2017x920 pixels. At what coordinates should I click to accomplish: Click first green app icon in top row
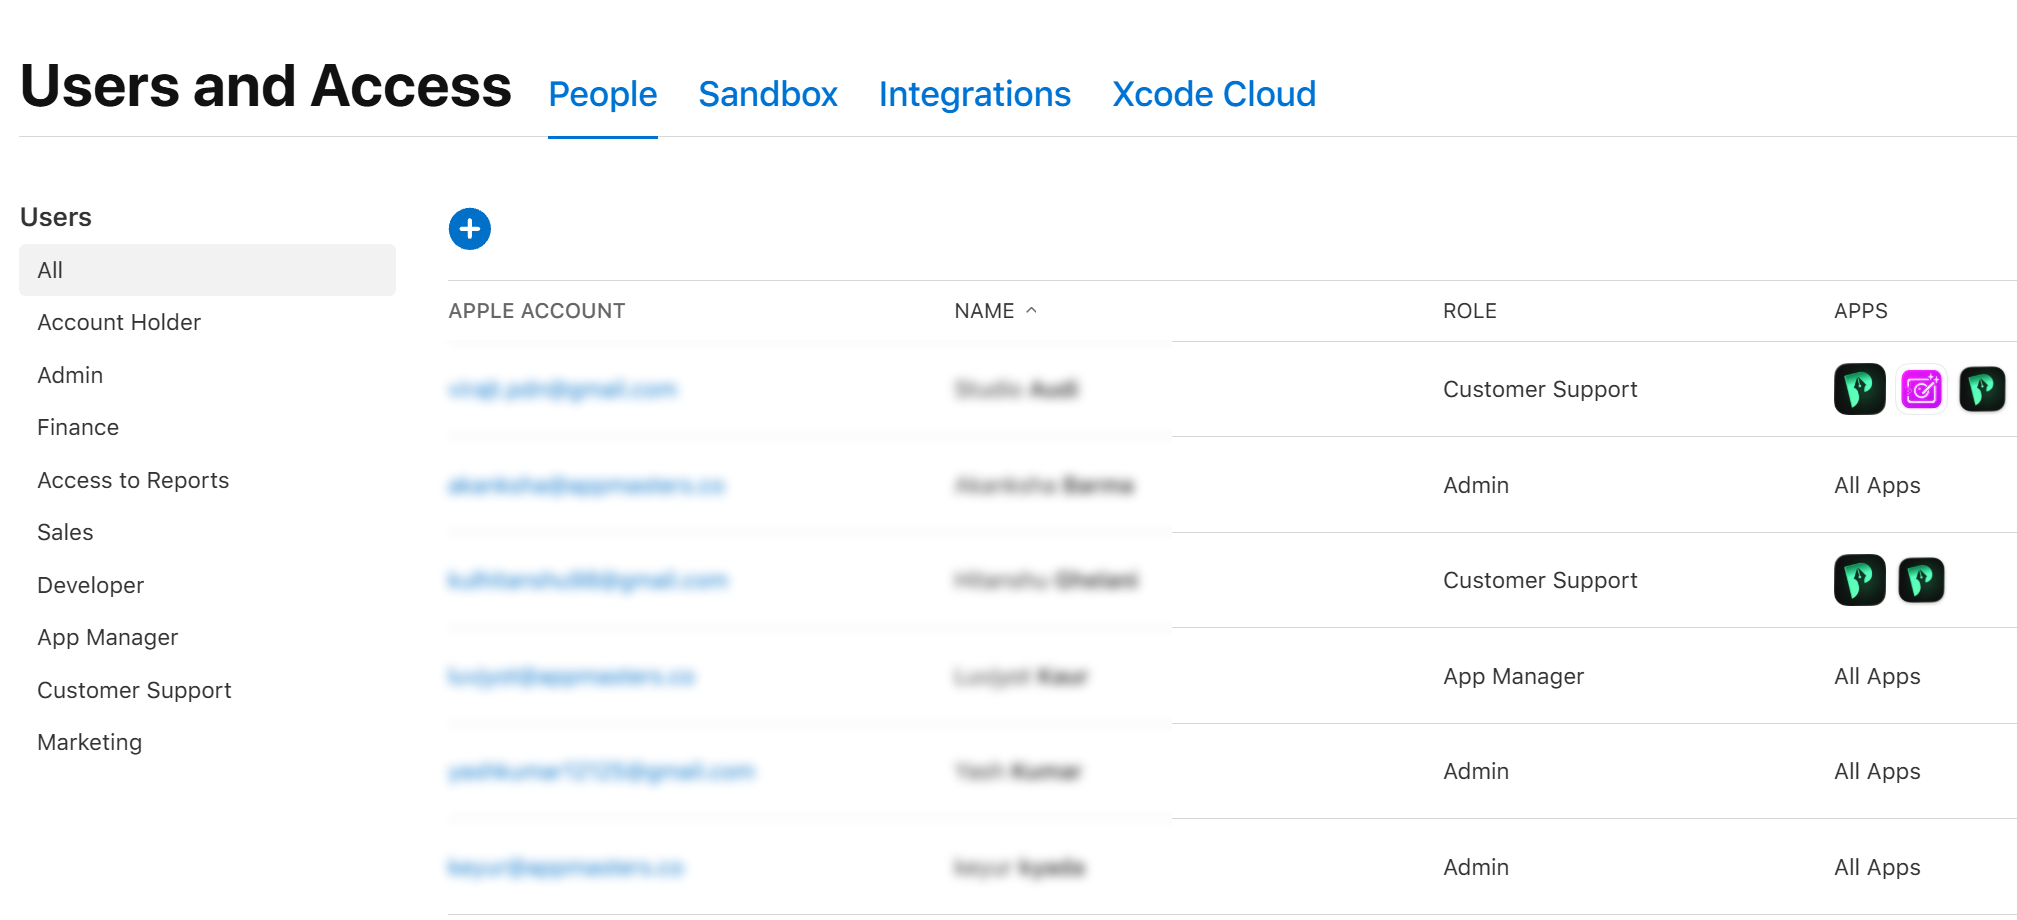click(1859, 389)
